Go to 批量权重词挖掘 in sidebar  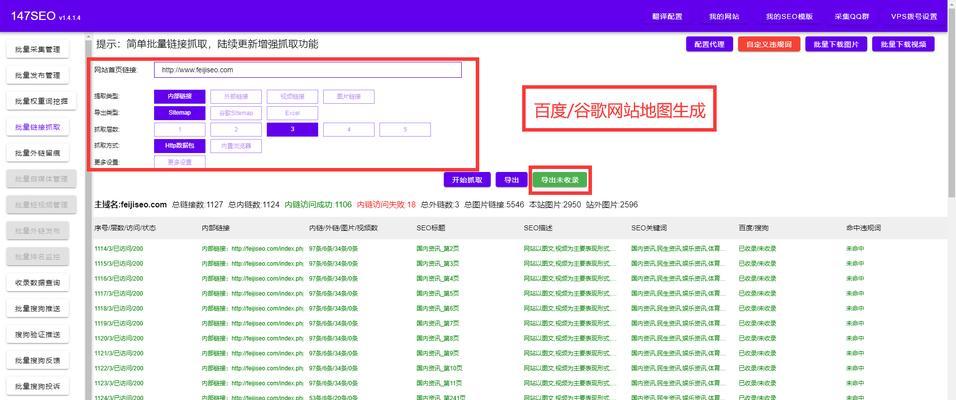tap(41, 101)
